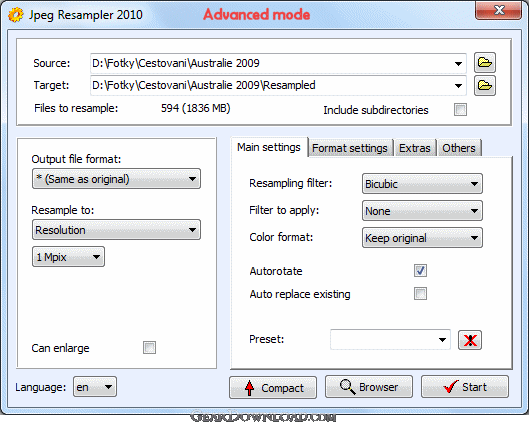
Task: Disable the Autorotate checkbox
Action: [x=420, y=271]
